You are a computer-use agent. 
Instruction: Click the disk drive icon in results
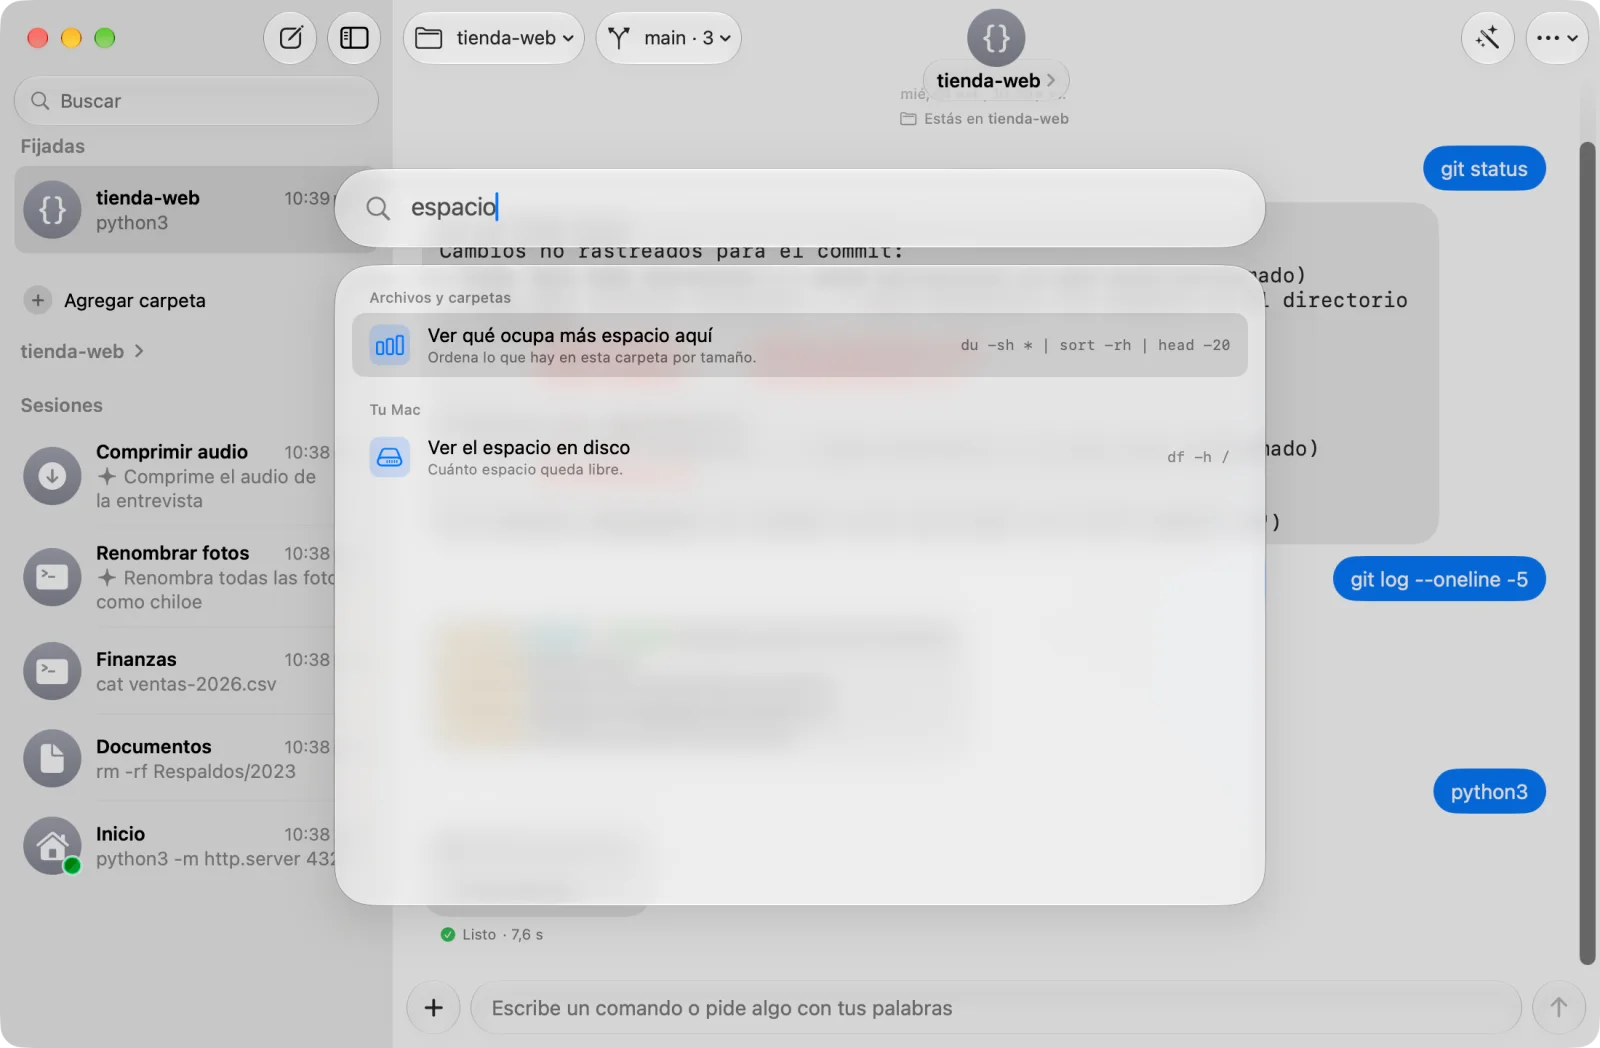point(390,457)
